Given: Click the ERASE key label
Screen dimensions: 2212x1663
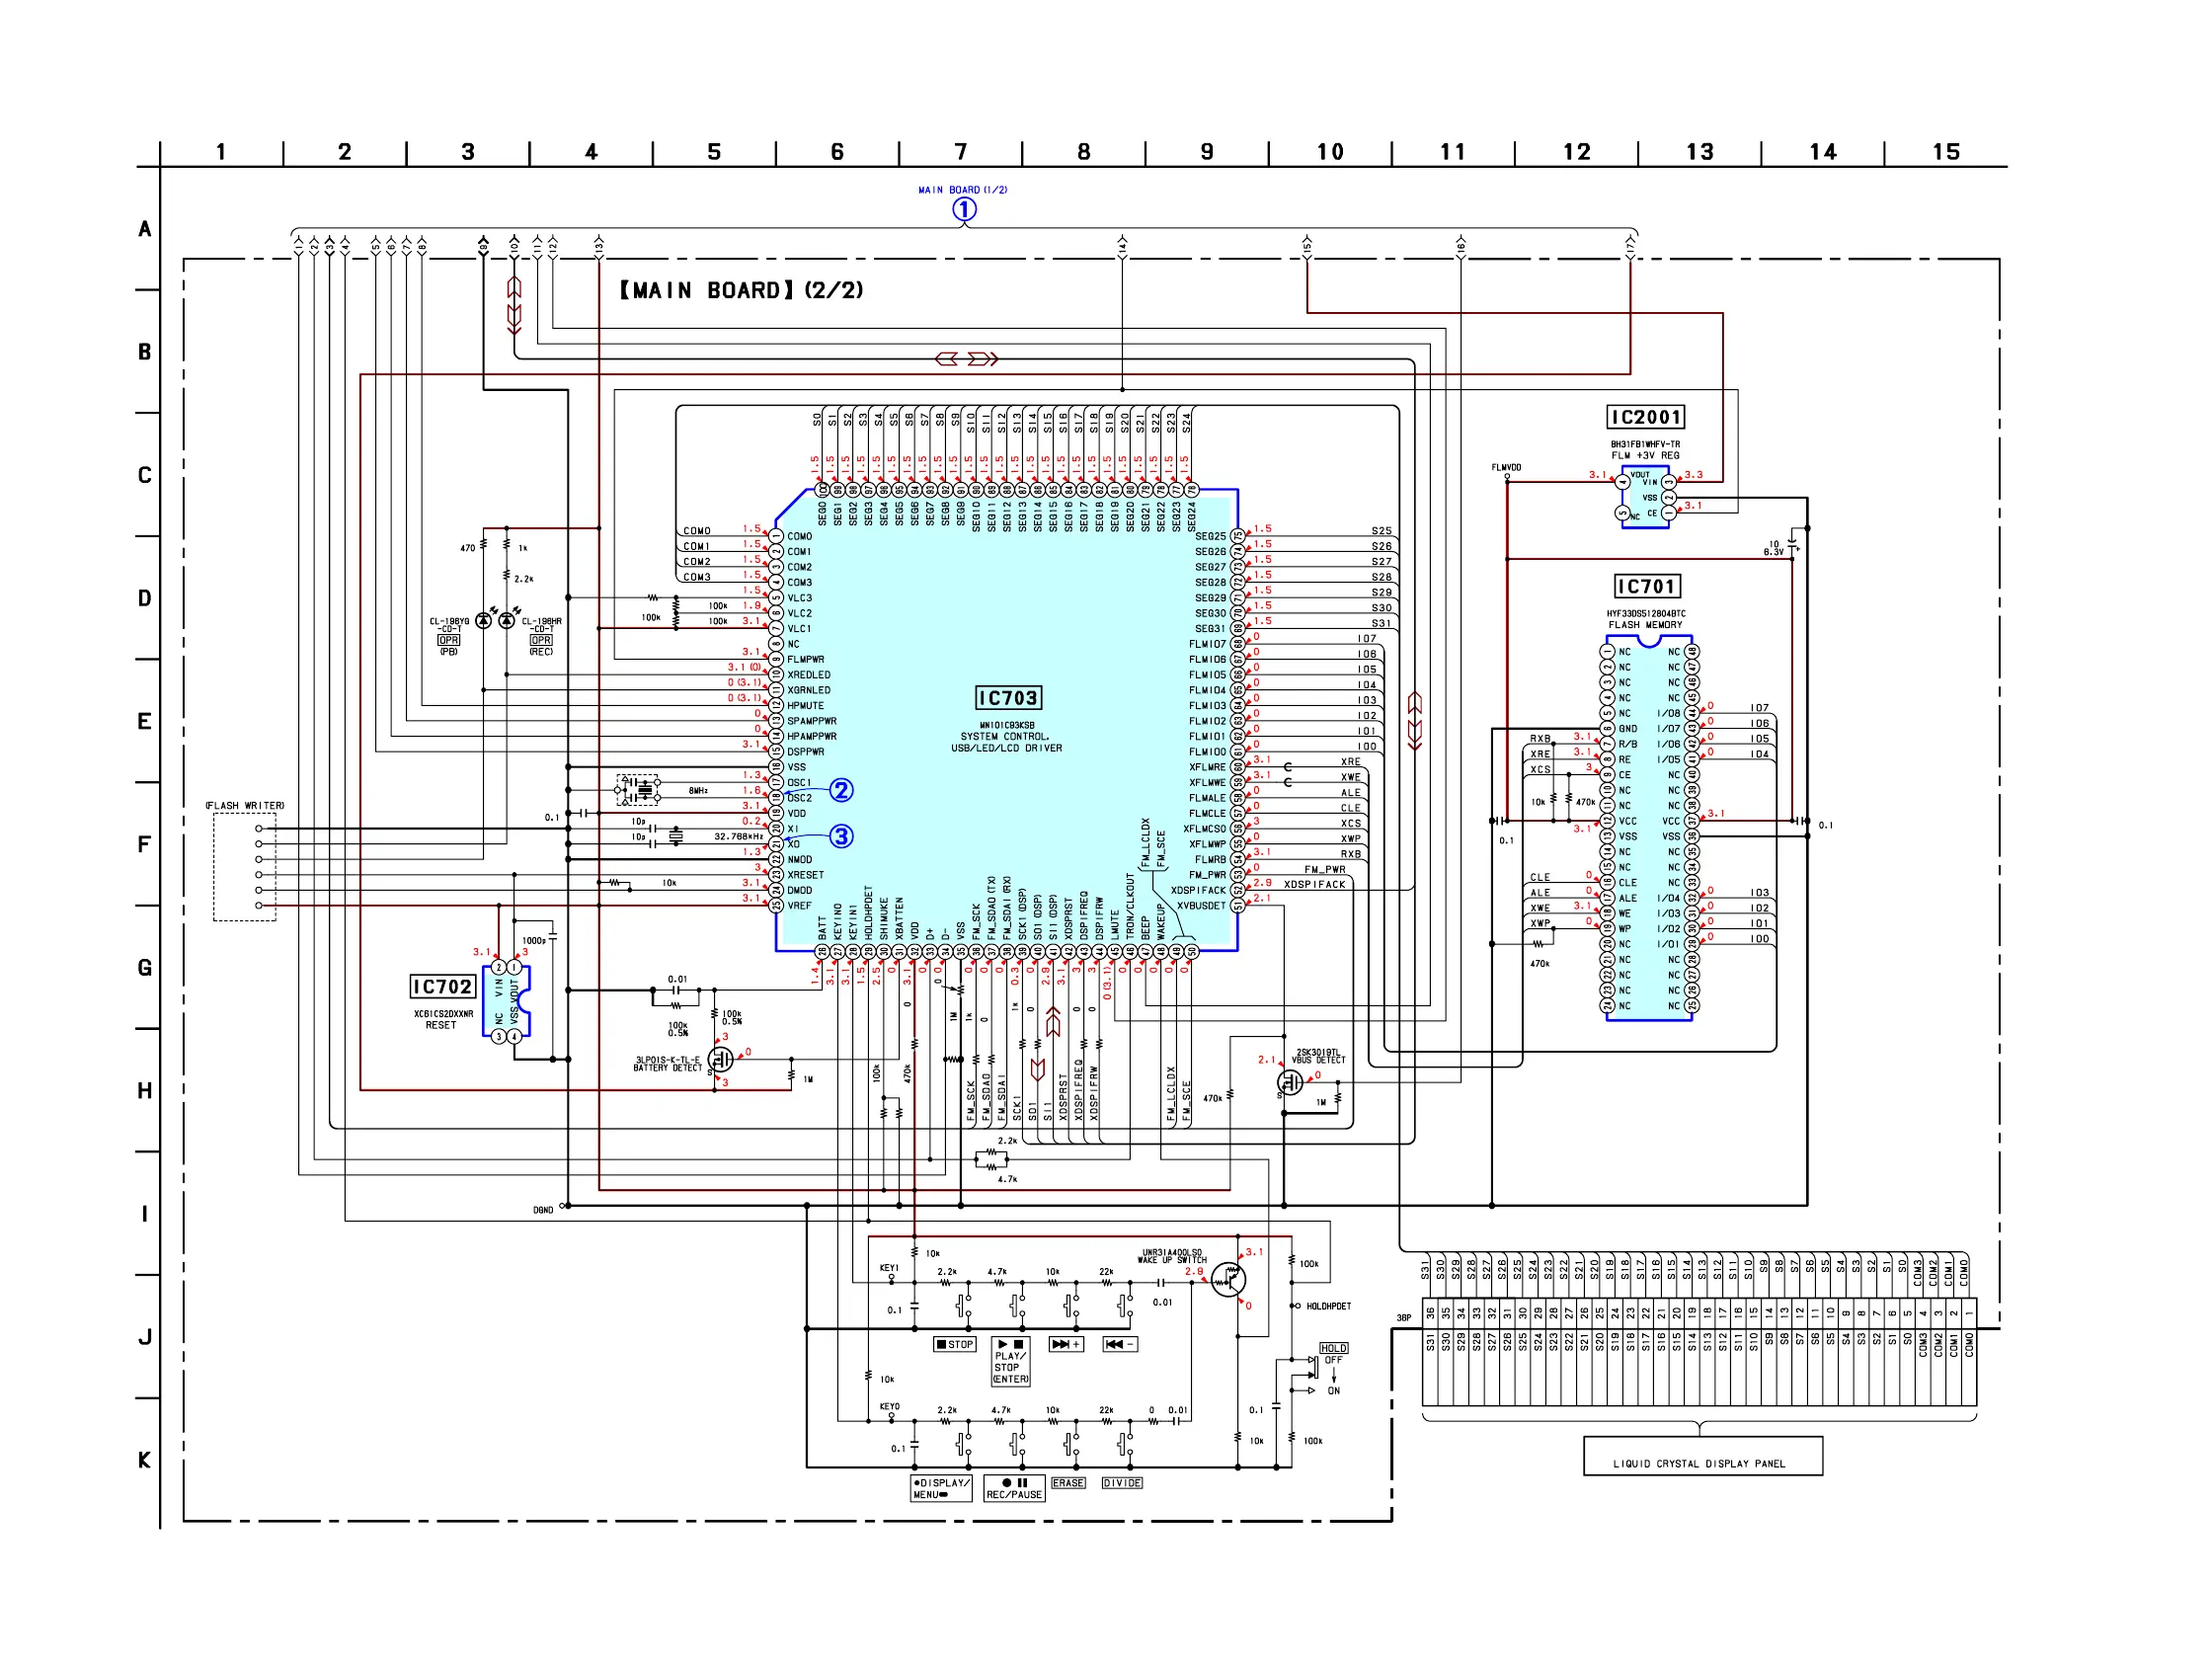Looking at the screenshot, I should point(1068,1483).
